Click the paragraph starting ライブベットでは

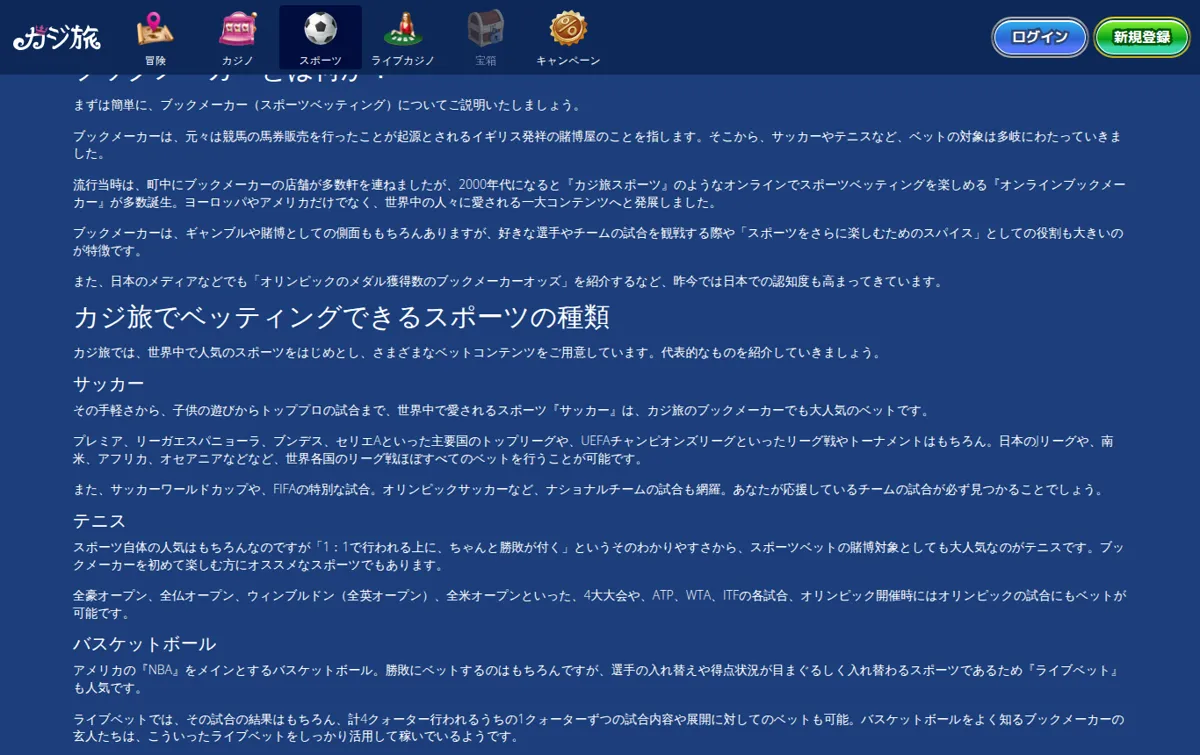click(599, 728)
